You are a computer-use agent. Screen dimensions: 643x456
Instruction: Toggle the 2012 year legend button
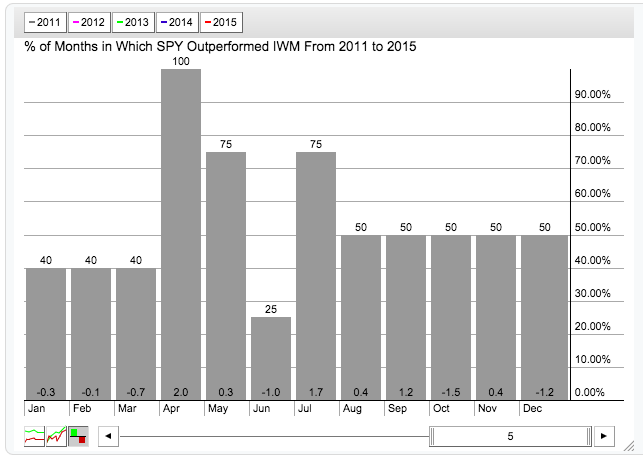click(89, 22)
